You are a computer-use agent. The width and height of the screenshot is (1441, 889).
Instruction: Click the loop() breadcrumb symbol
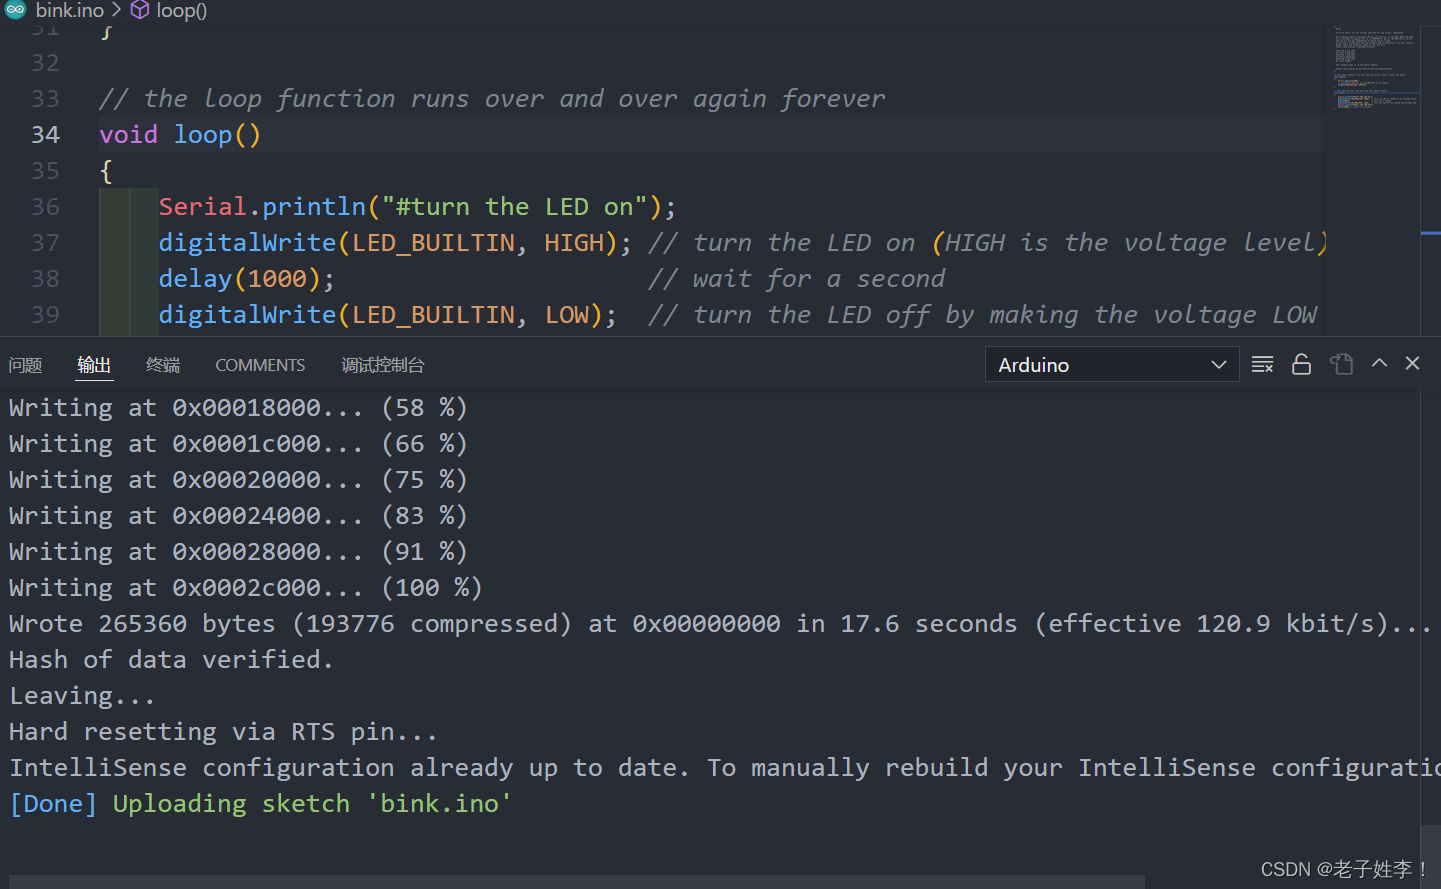(181, 10)
